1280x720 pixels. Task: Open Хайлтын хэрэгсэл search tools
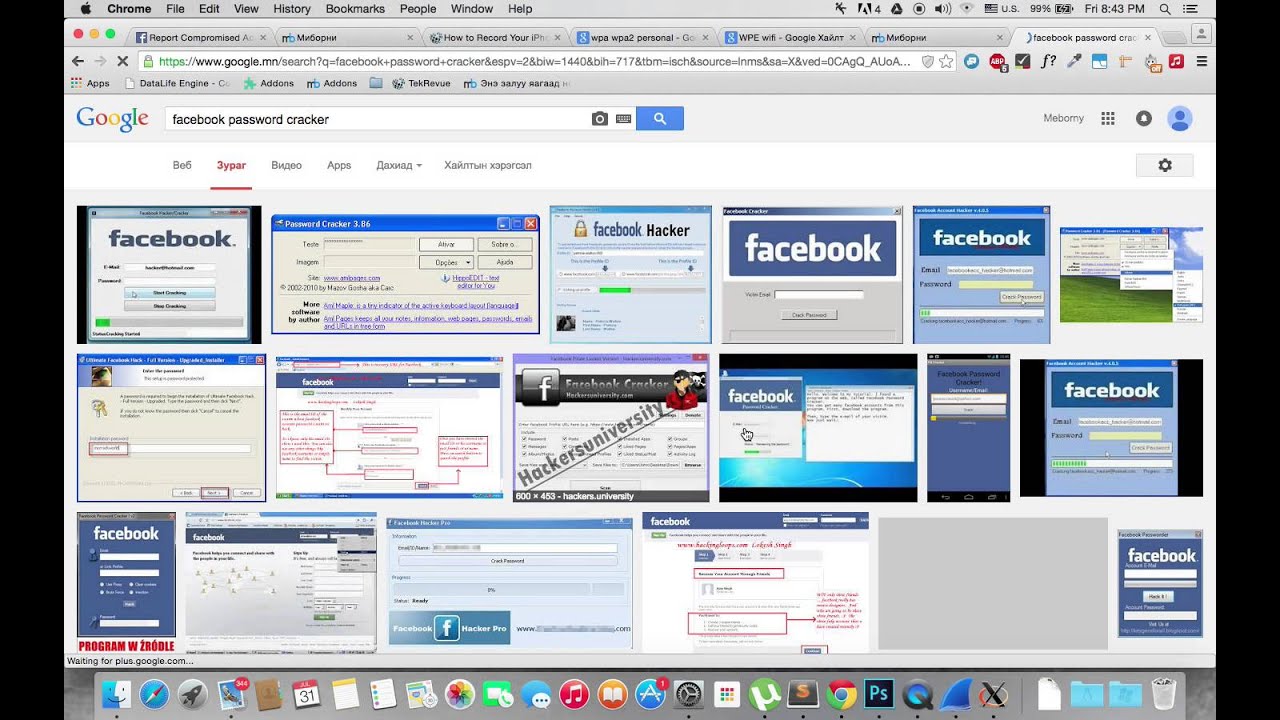488,165
